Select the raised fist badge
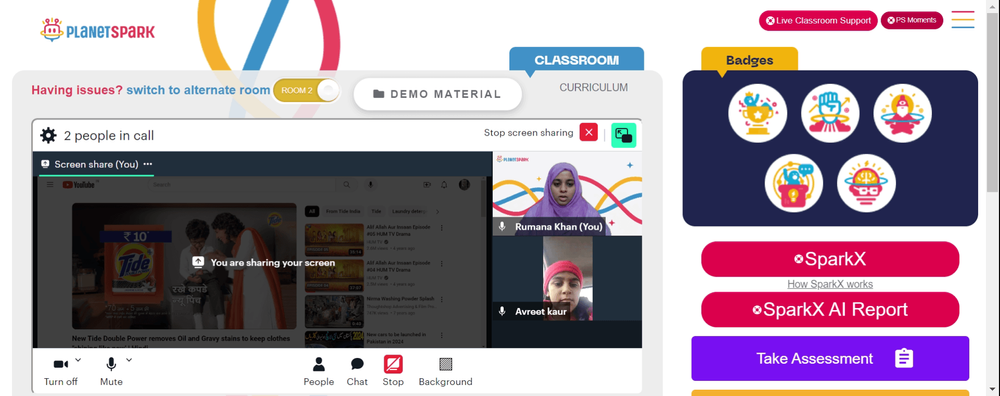 [x=830, y=114]
